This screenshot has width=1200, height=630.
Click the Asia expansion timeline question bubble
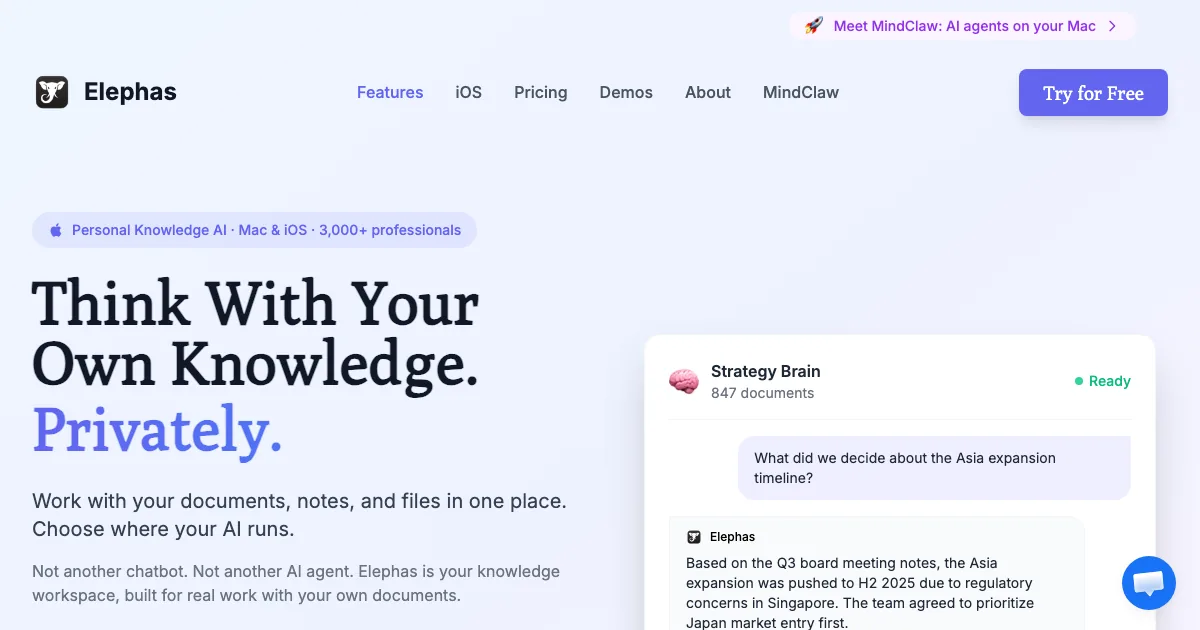pyautogui.click(x=934, y=468)
